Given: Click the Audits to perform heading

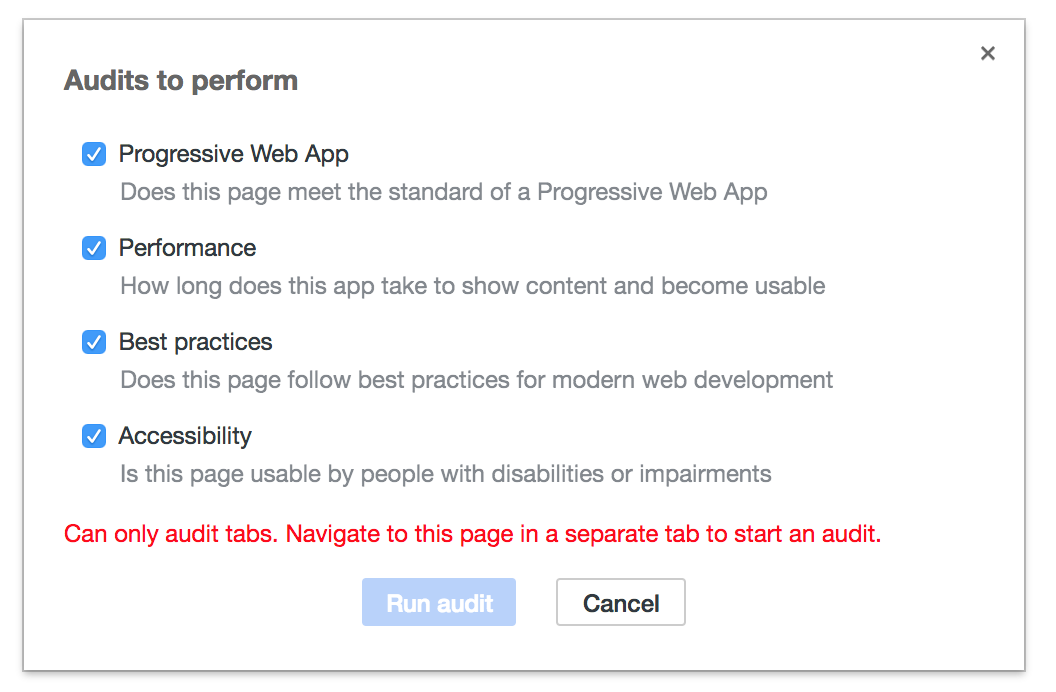Looking at the screenshot, I should coord(180,80).
